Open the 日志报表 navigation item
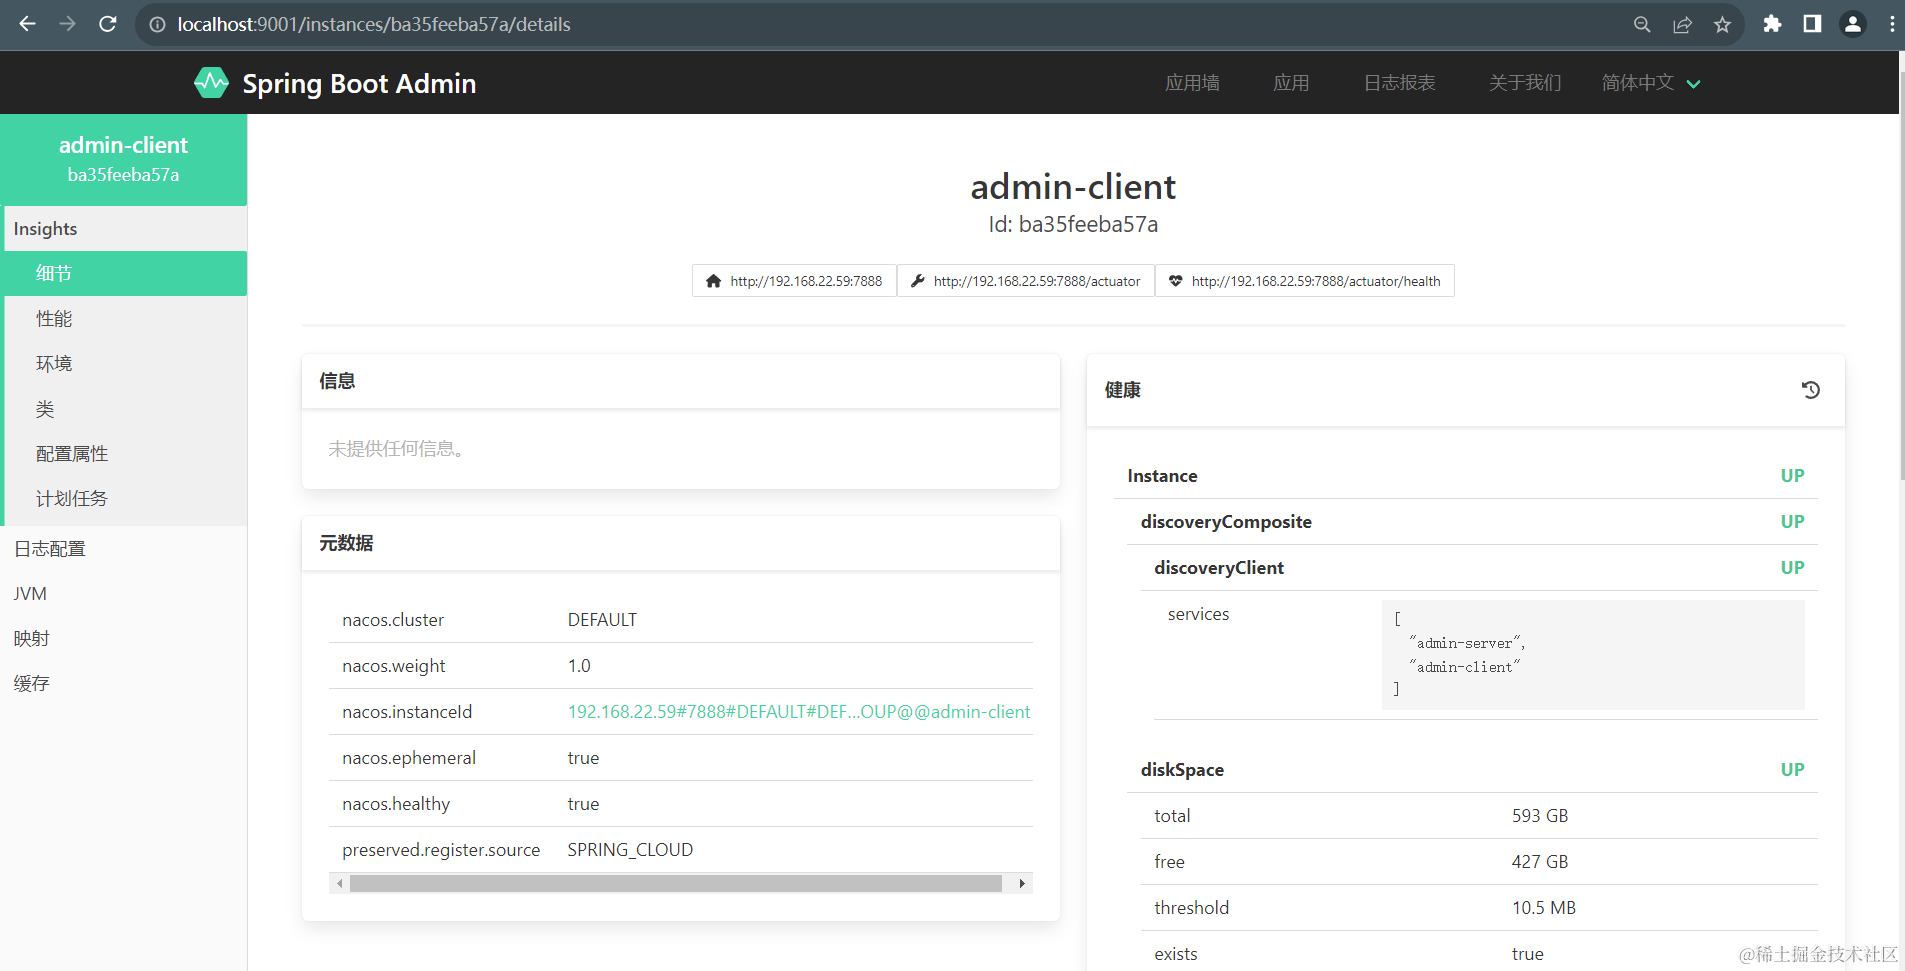 pyautogui.click(x=1400, y=83)
